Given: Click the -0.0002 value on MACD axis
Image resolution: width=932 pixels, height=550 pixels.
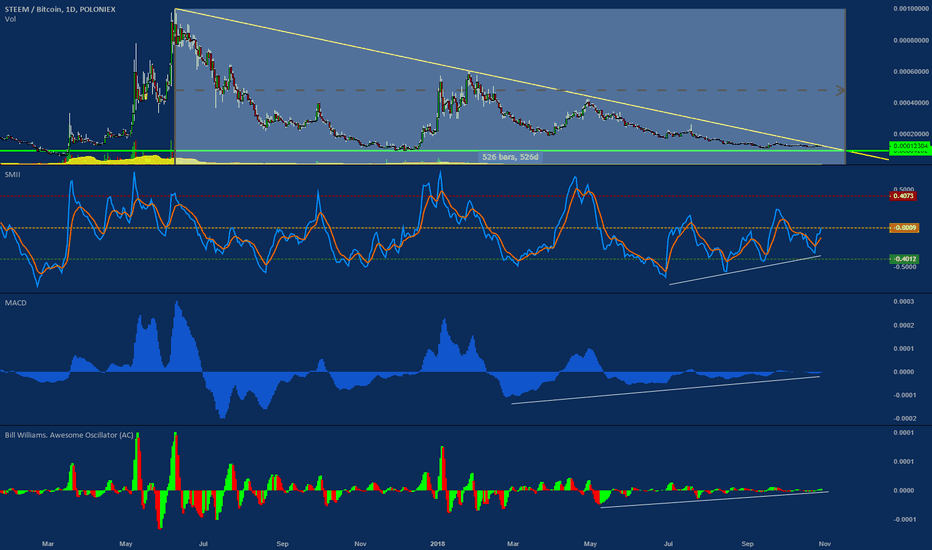Looking at the screenshot, I should point(903,419).
